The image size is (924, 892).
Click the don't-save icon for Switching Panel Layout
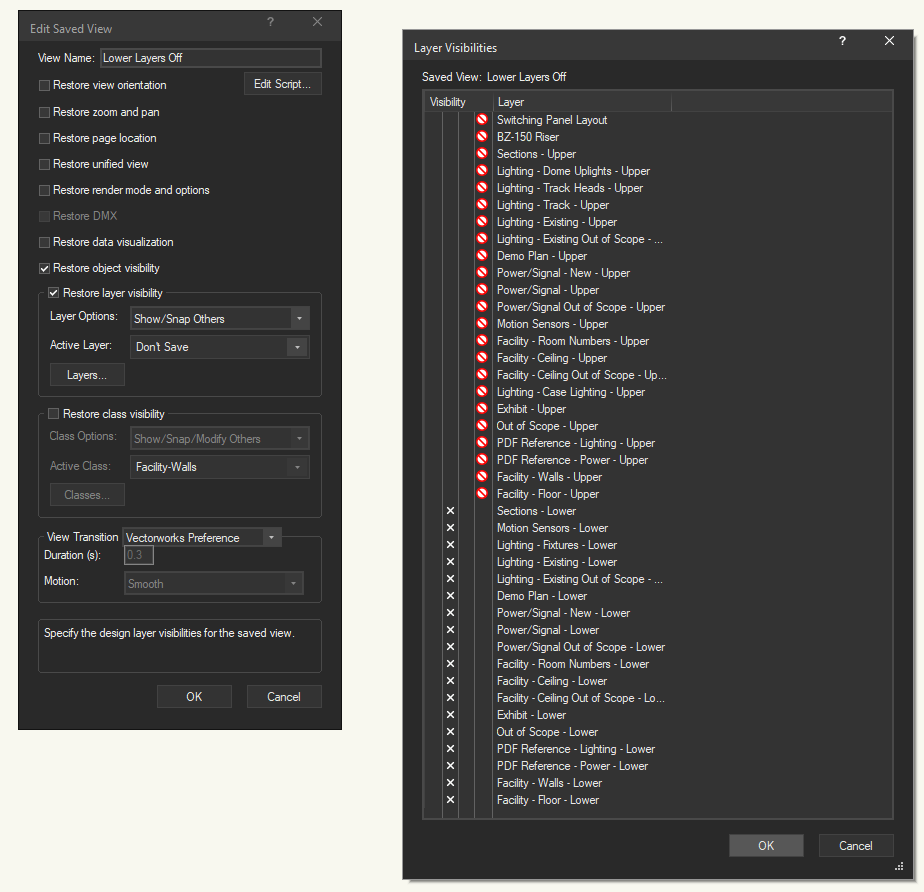tap(482, 120)
